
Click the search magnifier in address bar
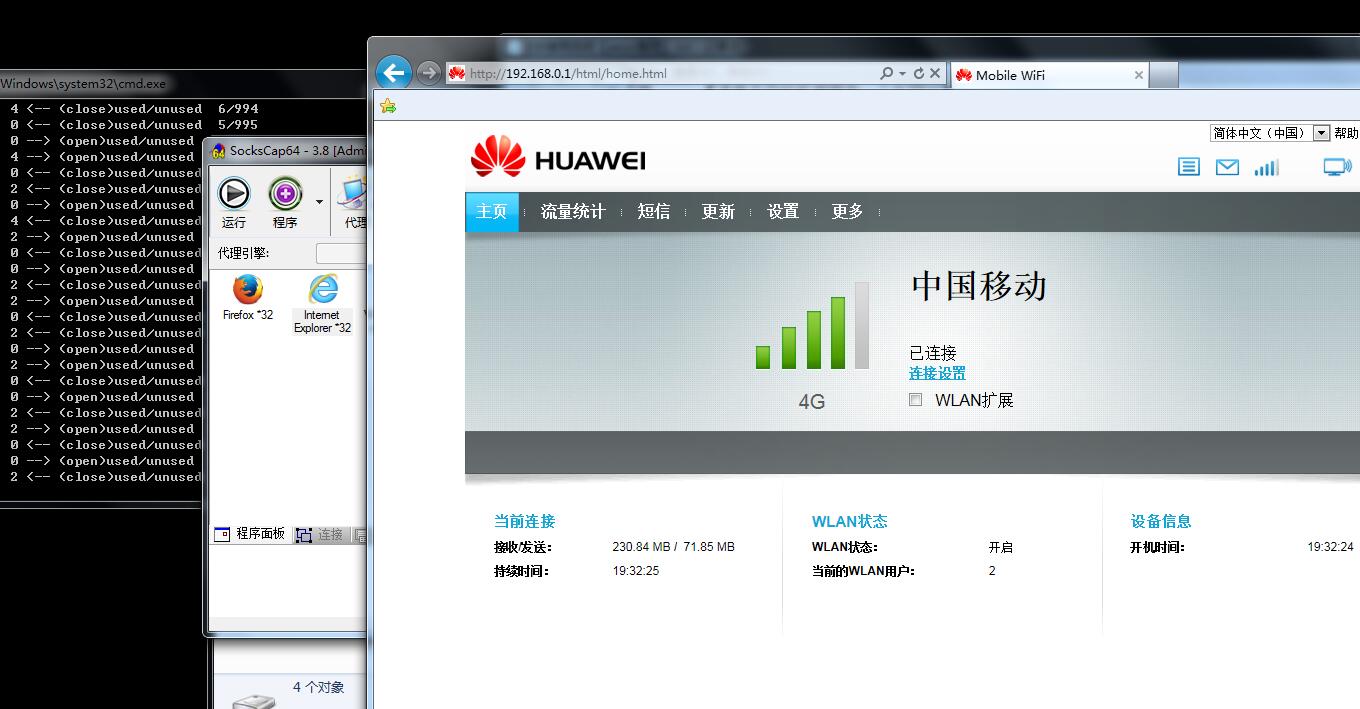(x=886, y=73)
